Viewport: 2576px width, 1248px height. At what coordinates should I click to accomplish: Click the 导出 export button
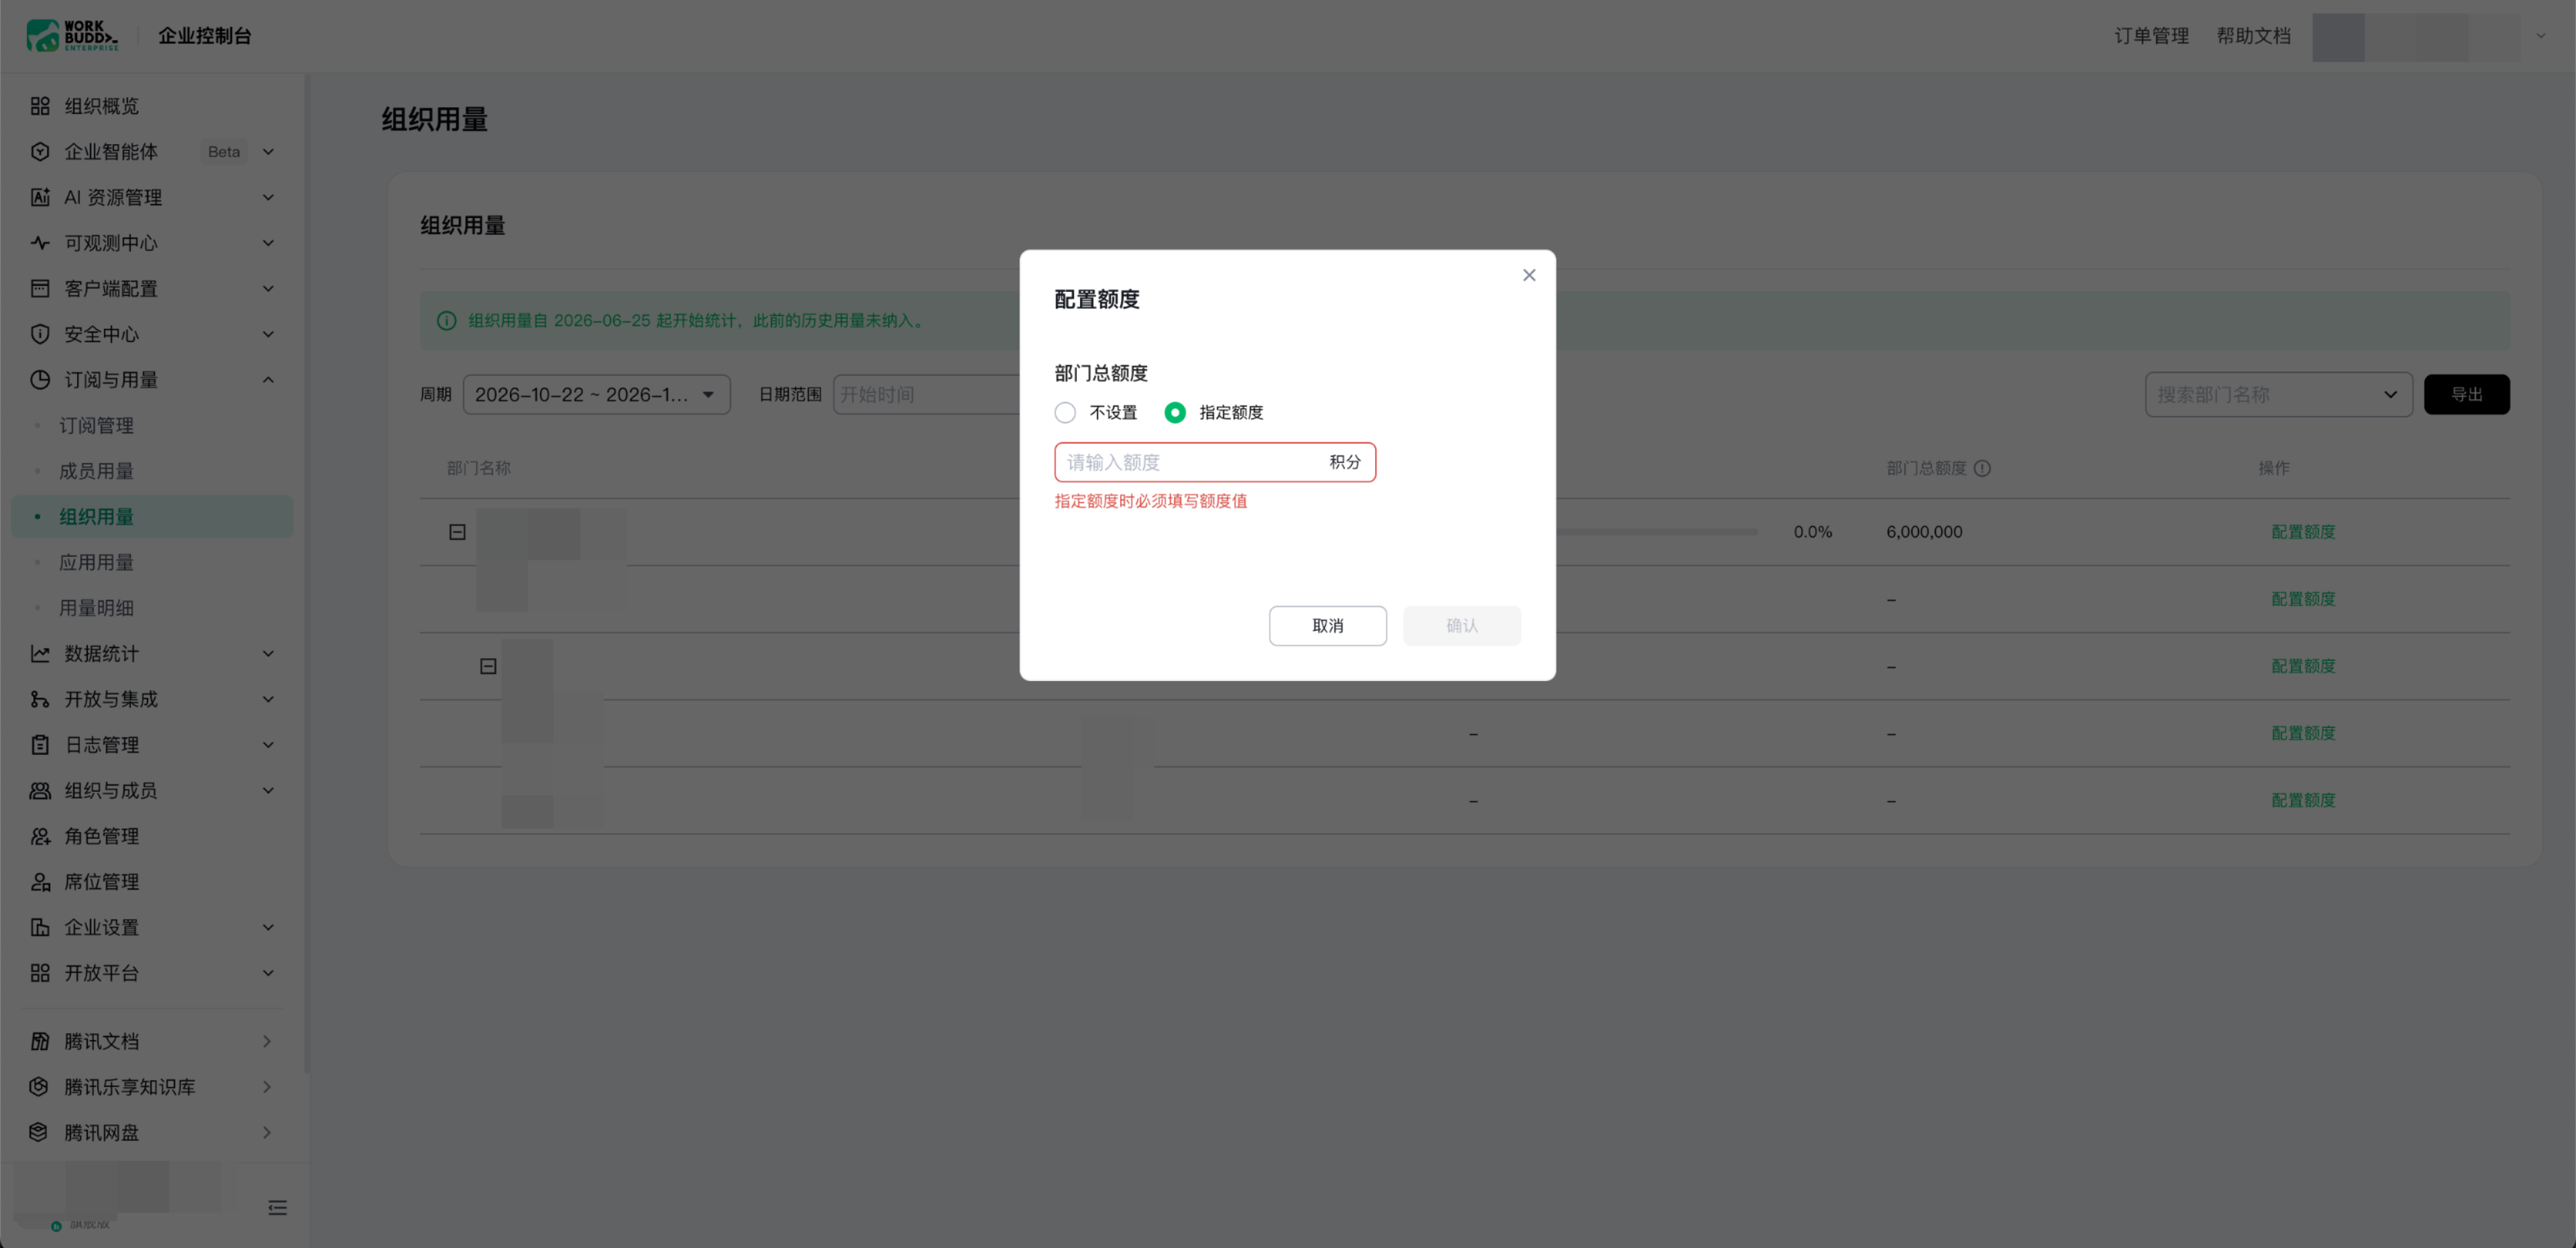[2466, 395]
